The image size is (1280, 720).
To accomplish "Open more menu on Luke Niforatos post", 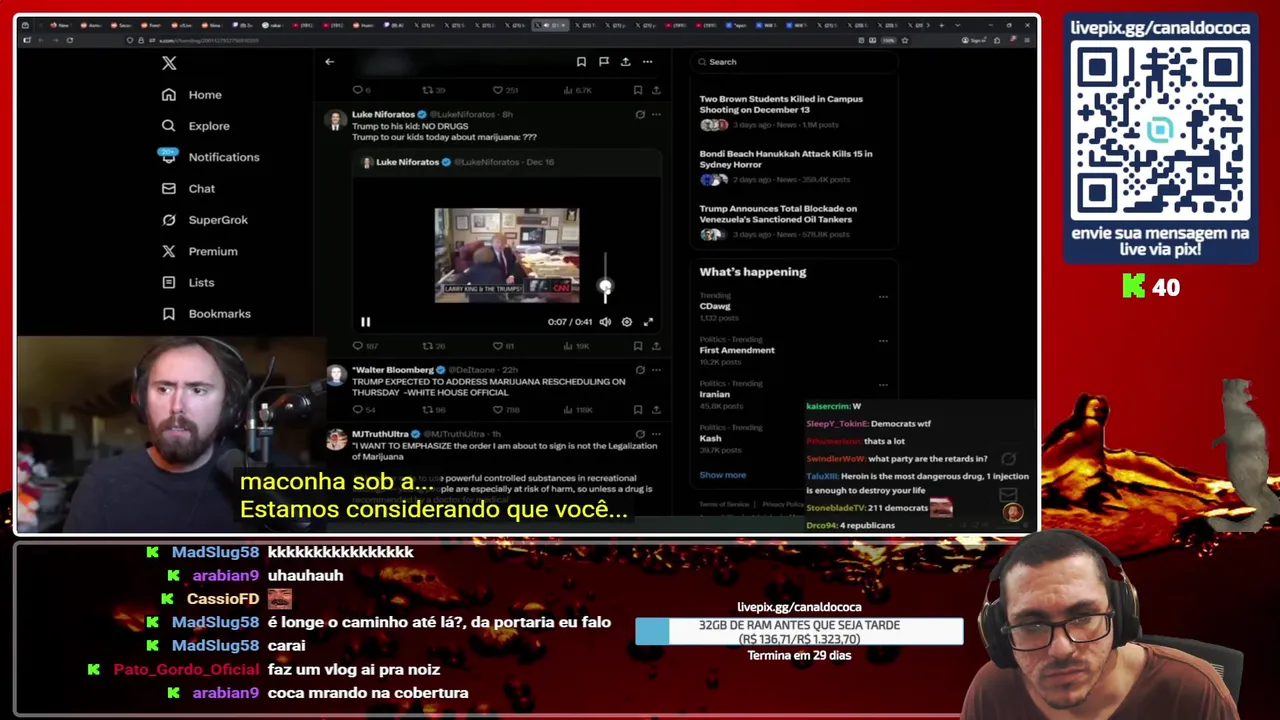I will [x=656, y=115].
